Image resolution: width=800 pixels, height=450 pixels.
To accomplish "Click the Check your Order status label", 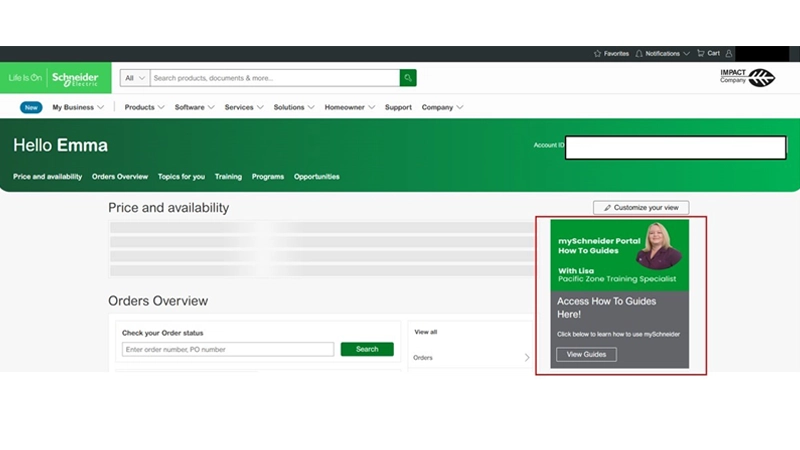I will pos(162,333).
